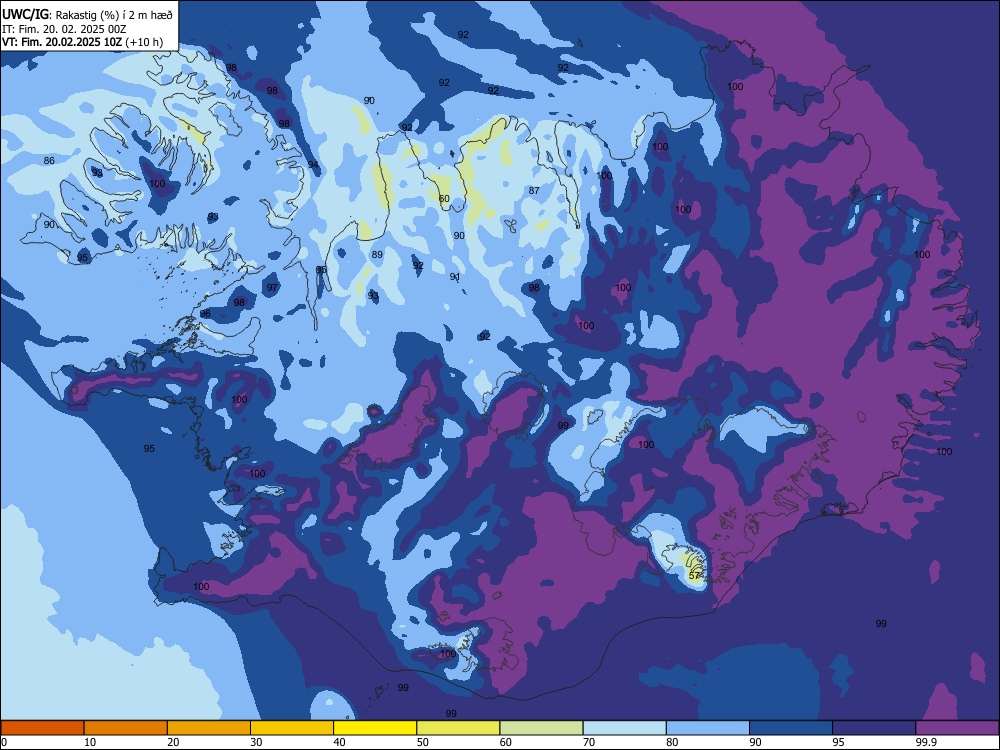Pick the 60–70% light green legend swatch
The height and width of the screenshot is (750, 1000).
pyautogui.click(x=541, y=728)
